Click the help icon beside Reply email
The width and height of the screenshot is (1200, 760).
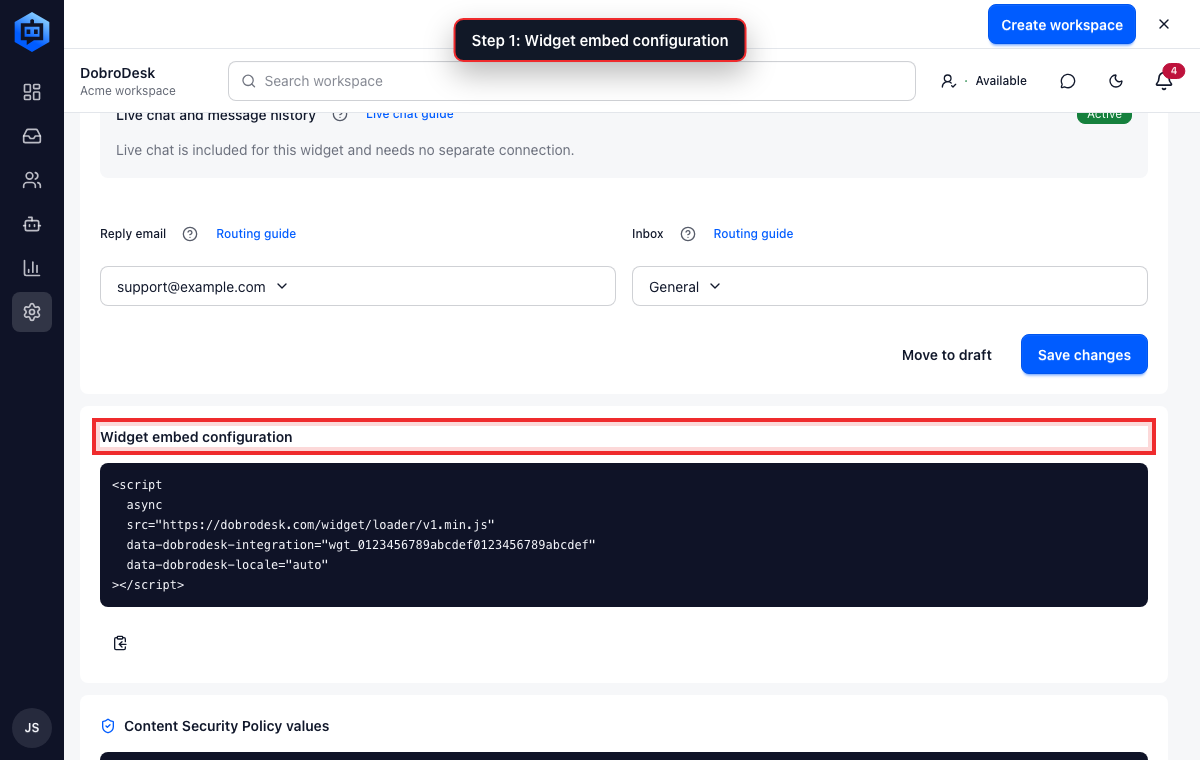click(x=190, y=234)
